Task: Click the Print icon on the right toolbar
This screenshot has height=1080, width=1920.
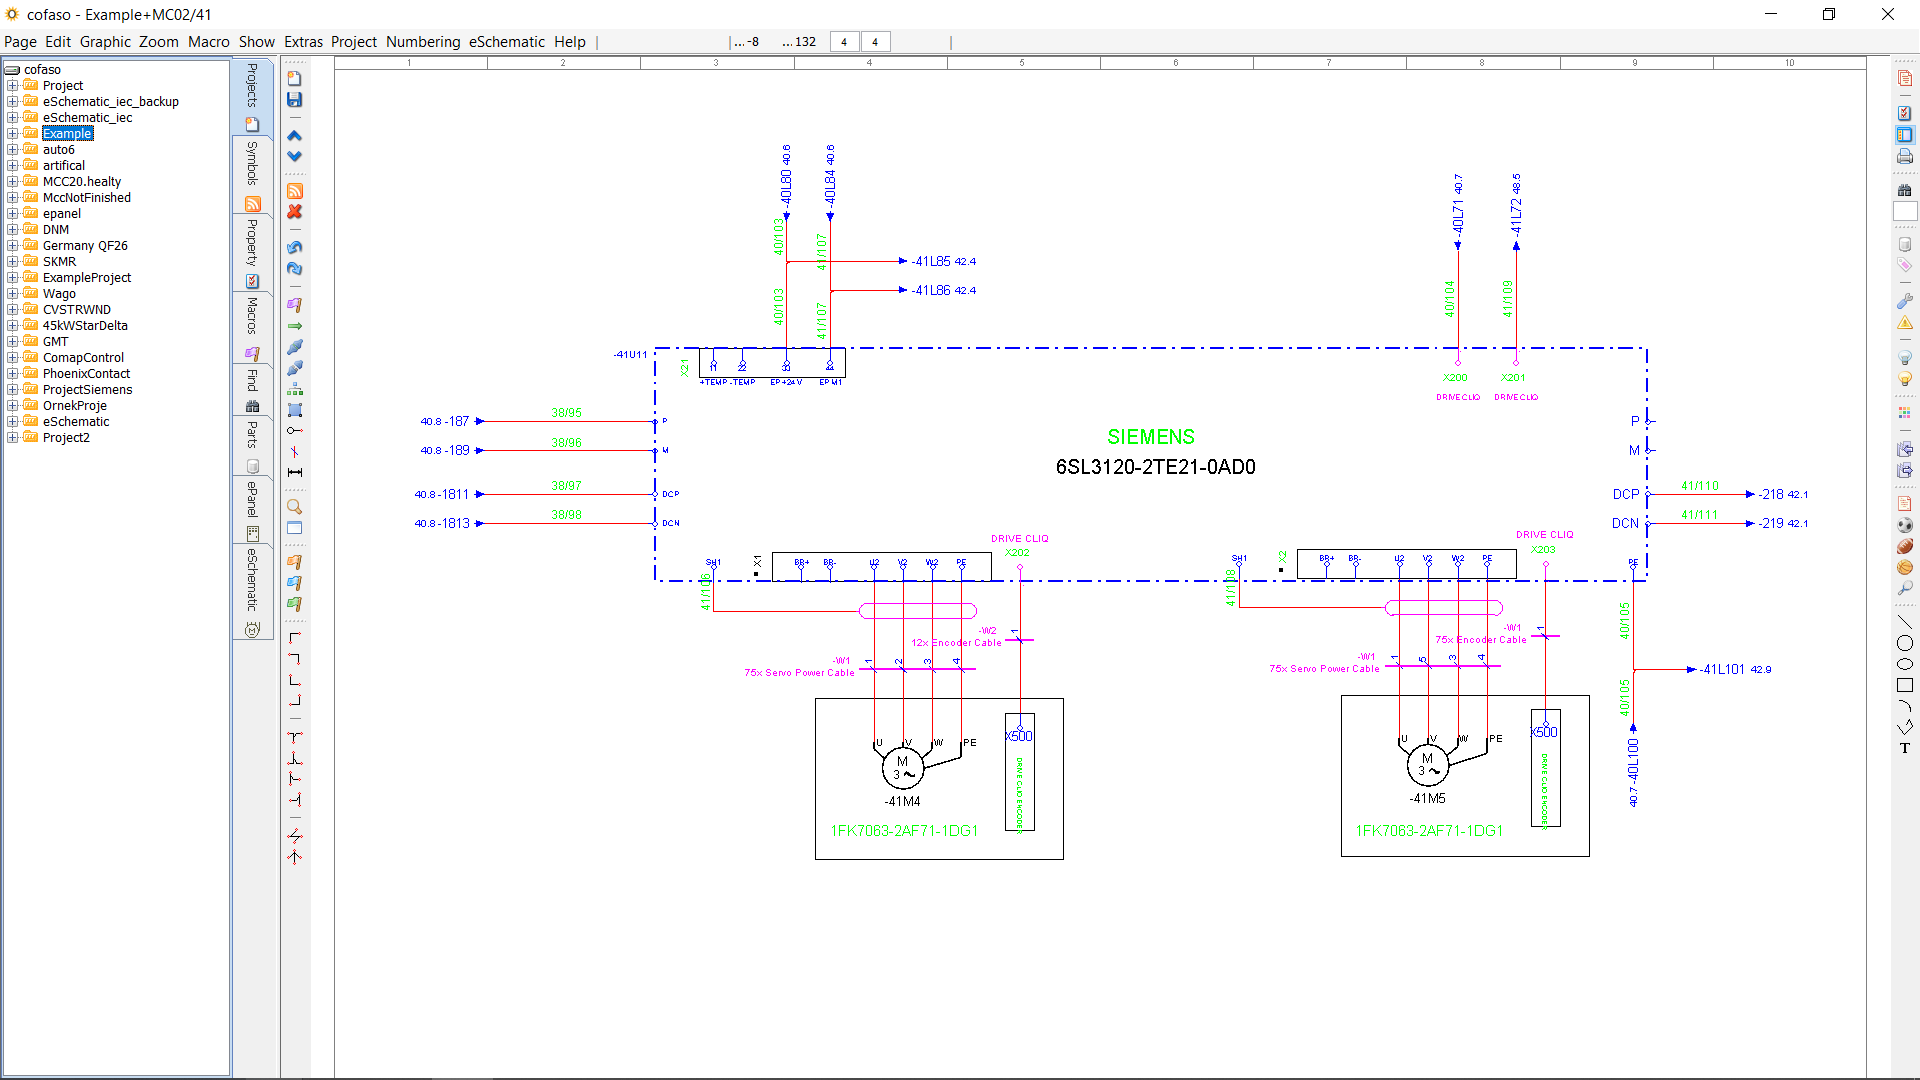Action: (x=1903, y=156)
